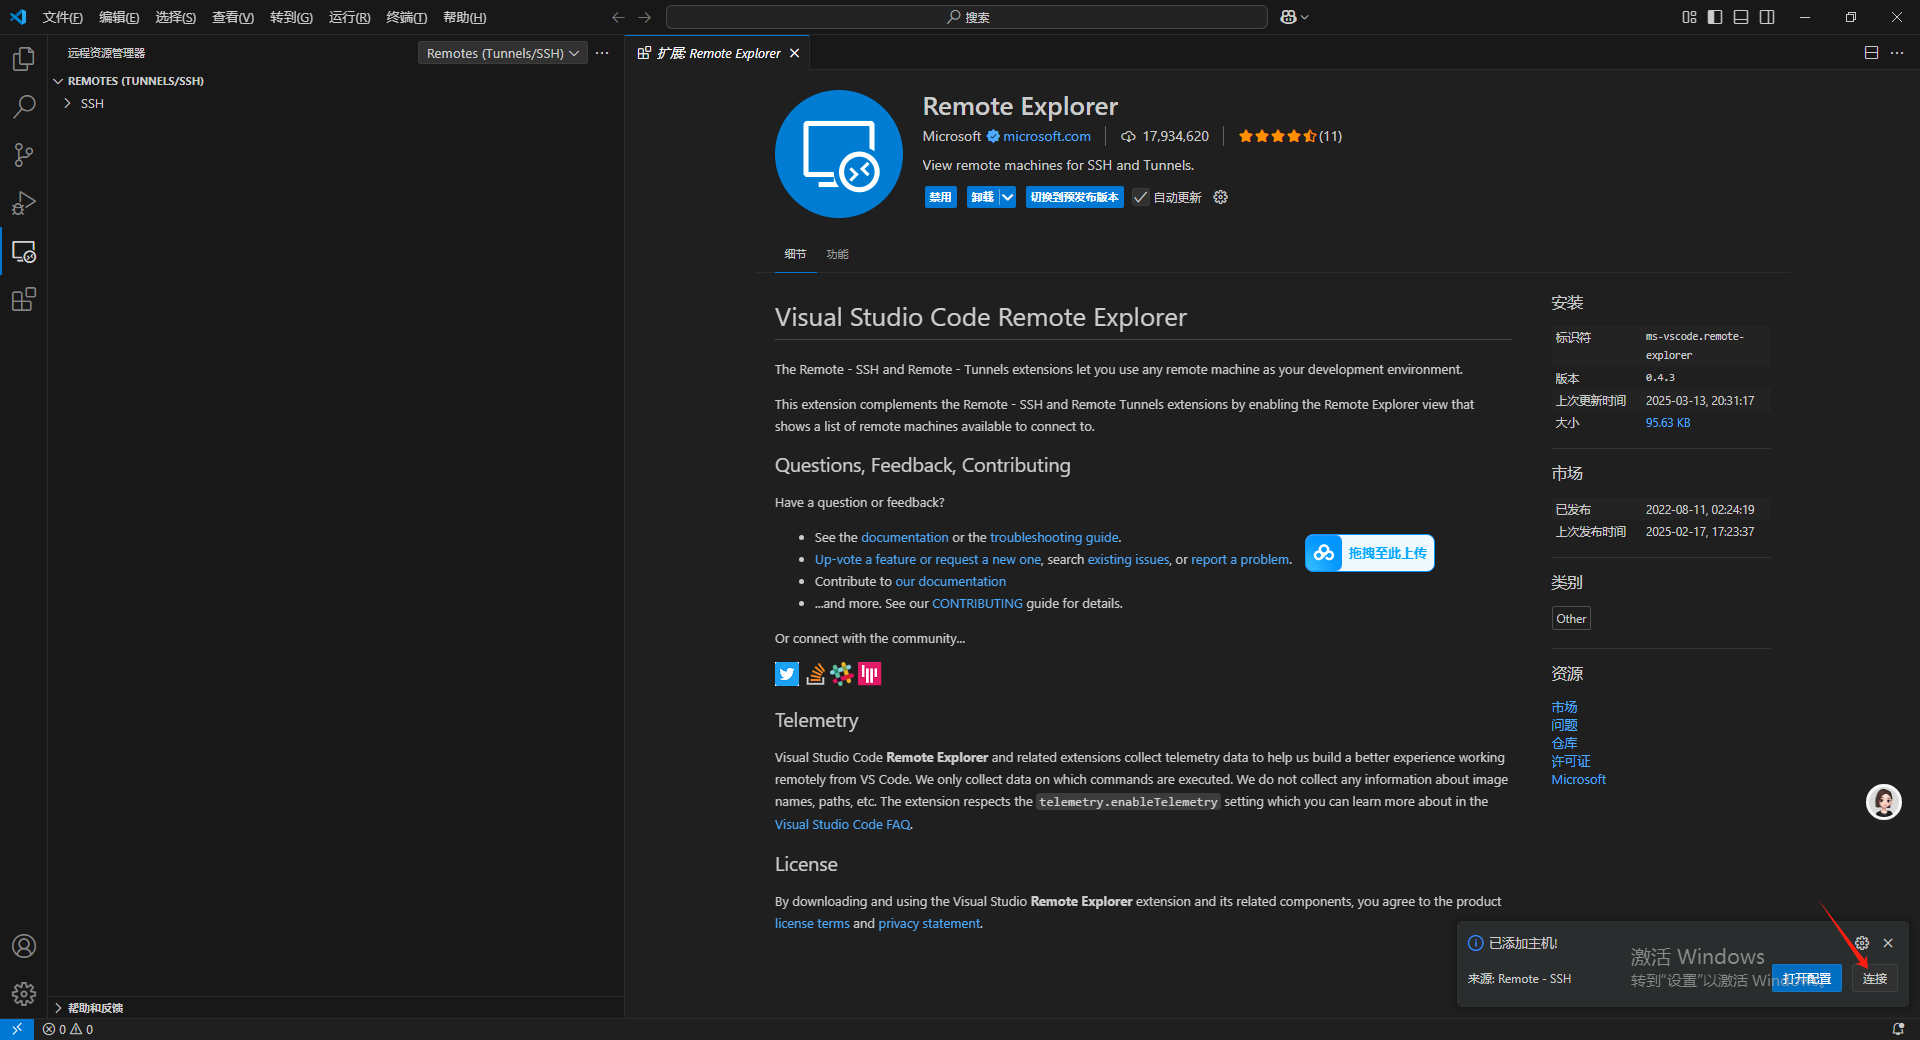This screenshot has width=1920, height=1040.
Task: Click the Stack Overflow community icon
Action: point(815,674)
